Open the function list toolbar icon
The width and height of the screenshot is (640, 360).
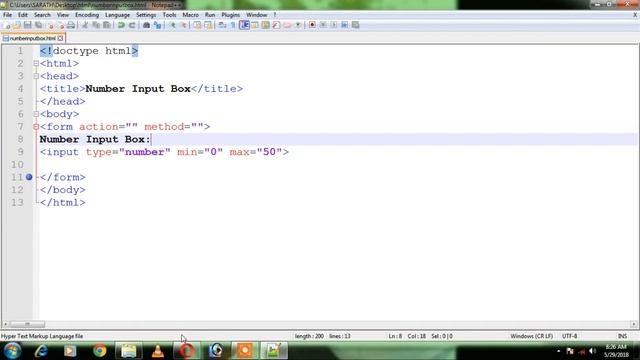[276, 25]
